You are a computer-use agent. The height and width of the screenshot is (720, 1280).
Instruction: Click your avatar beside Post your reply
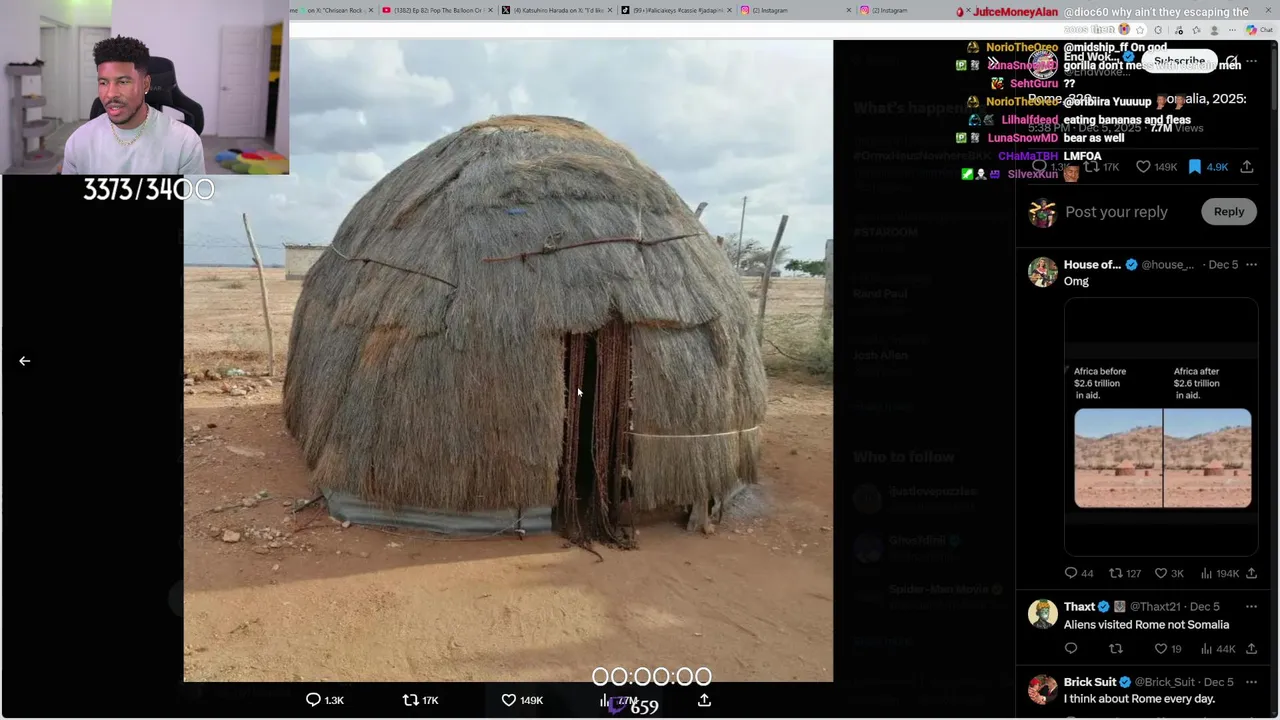click(1043, 212)
